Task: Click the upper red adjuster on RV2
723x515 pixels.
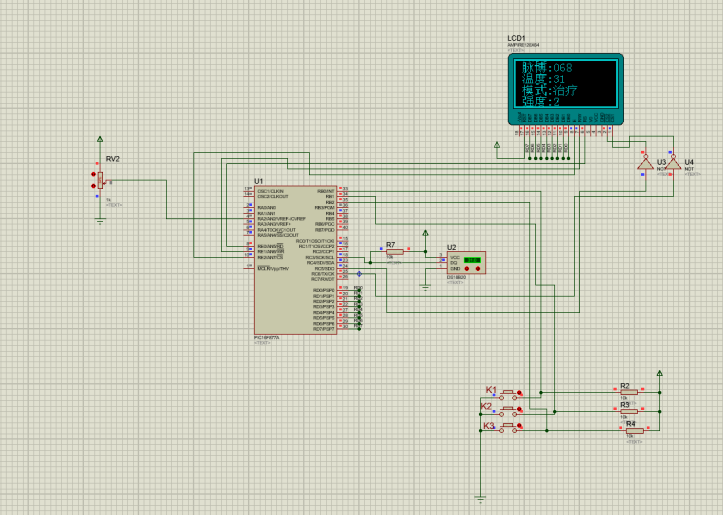Action: coord(94,174)
